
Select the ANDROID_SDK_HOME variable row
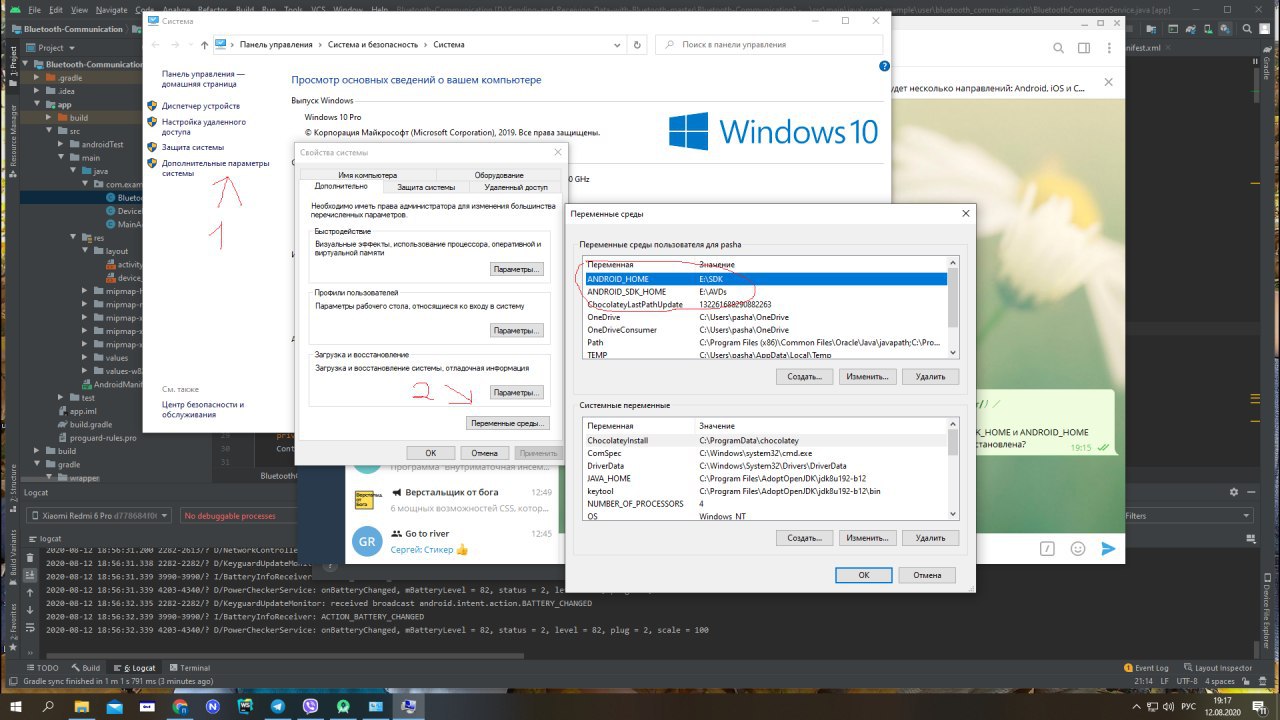pyautogui.click(x=765, y=292)
